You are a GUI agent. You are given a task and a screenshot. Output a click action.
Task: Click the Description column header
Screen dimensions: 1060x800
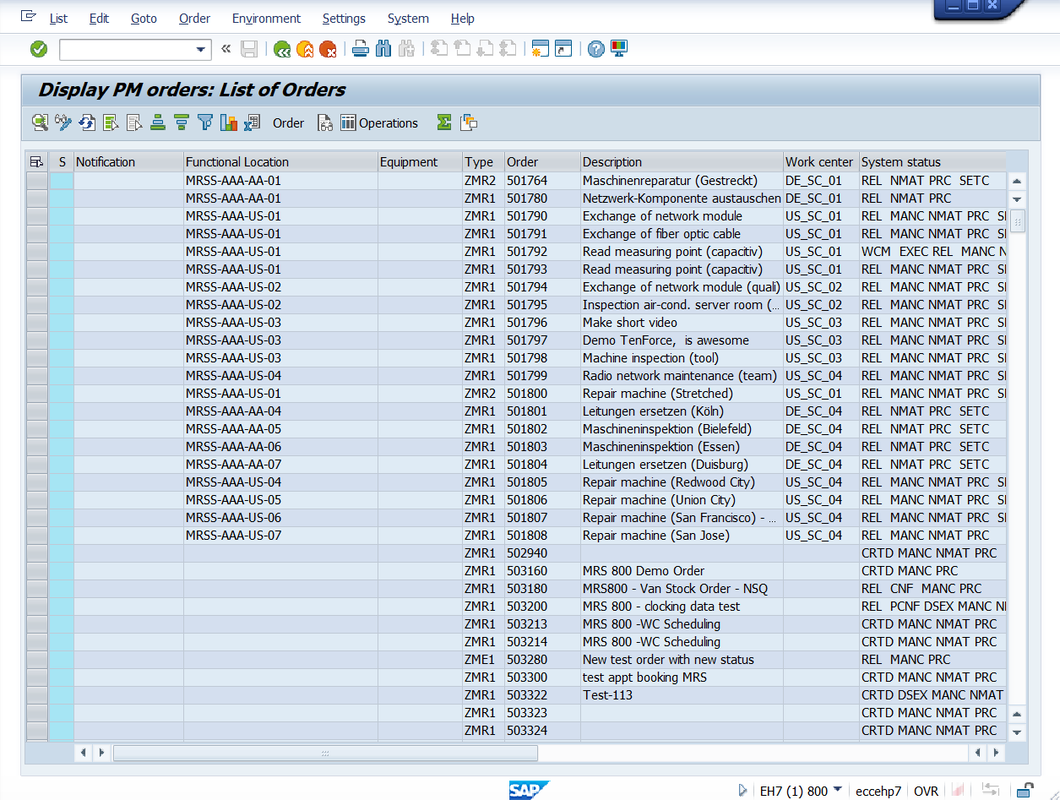[x=681, y=162]
